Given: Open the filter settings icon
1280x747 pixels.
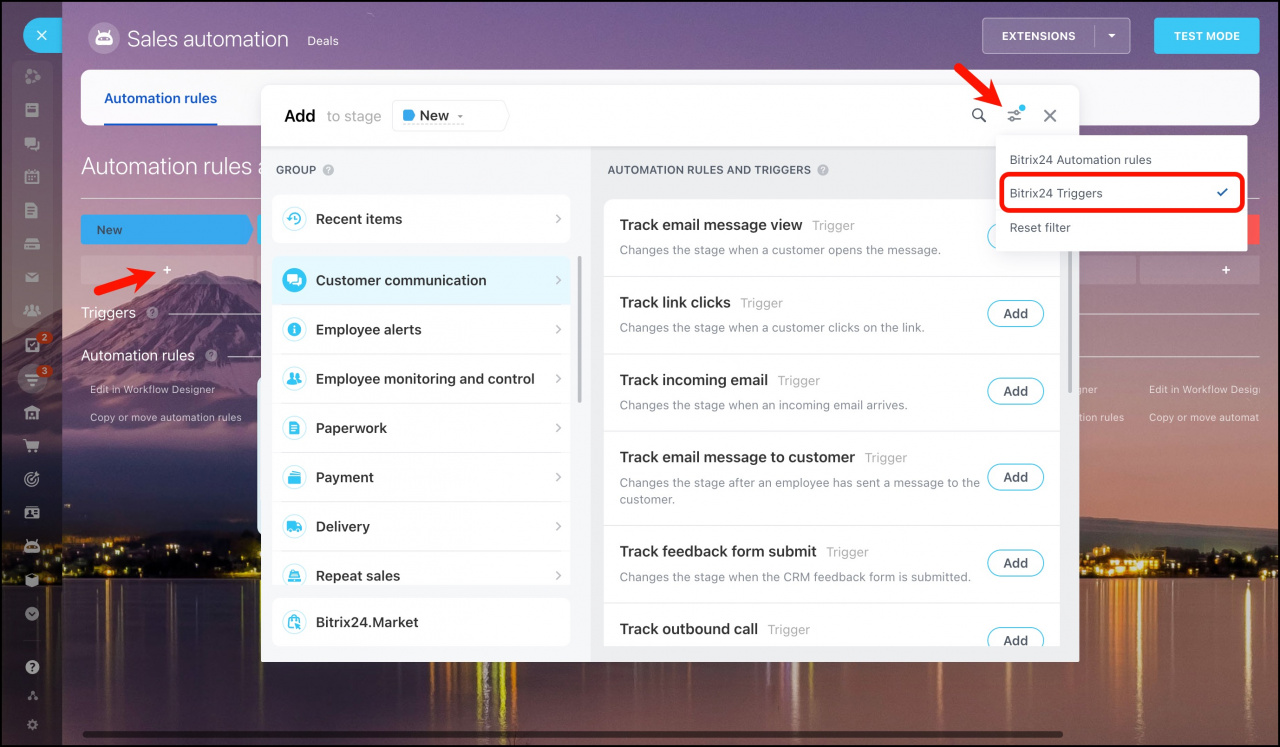Looking at the screenshot, I should (1015, 115).
